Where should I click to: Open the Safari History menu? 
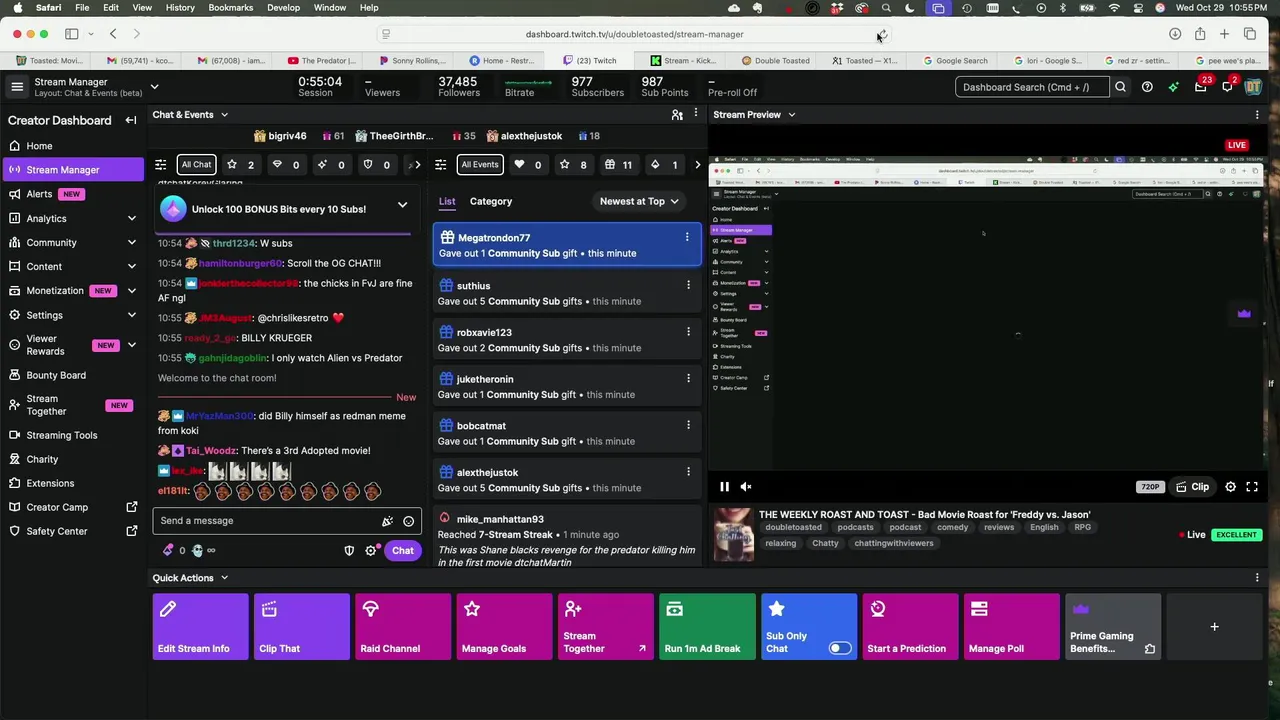[x=180, y=8]
